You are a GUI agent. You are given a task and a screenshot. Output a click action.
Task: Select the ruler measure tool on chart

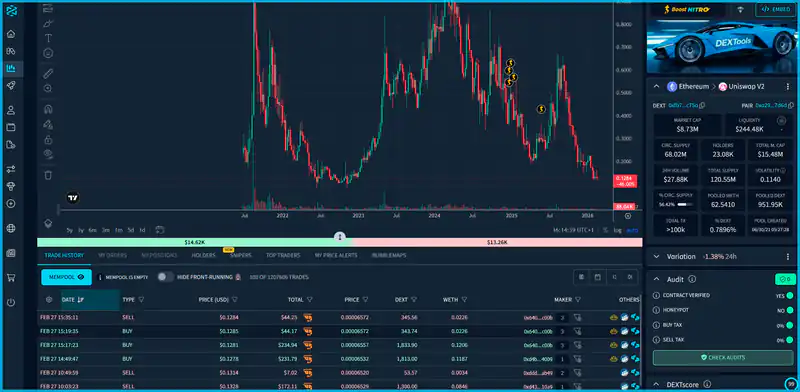point(48,73)
